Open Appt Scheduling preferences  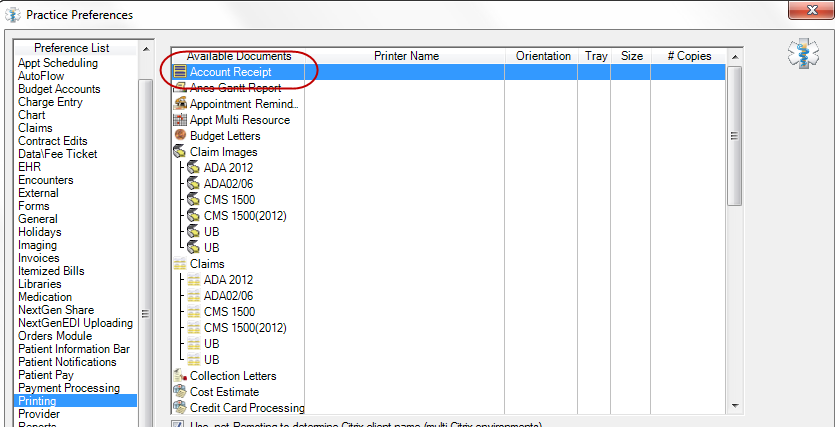point(58,63)
